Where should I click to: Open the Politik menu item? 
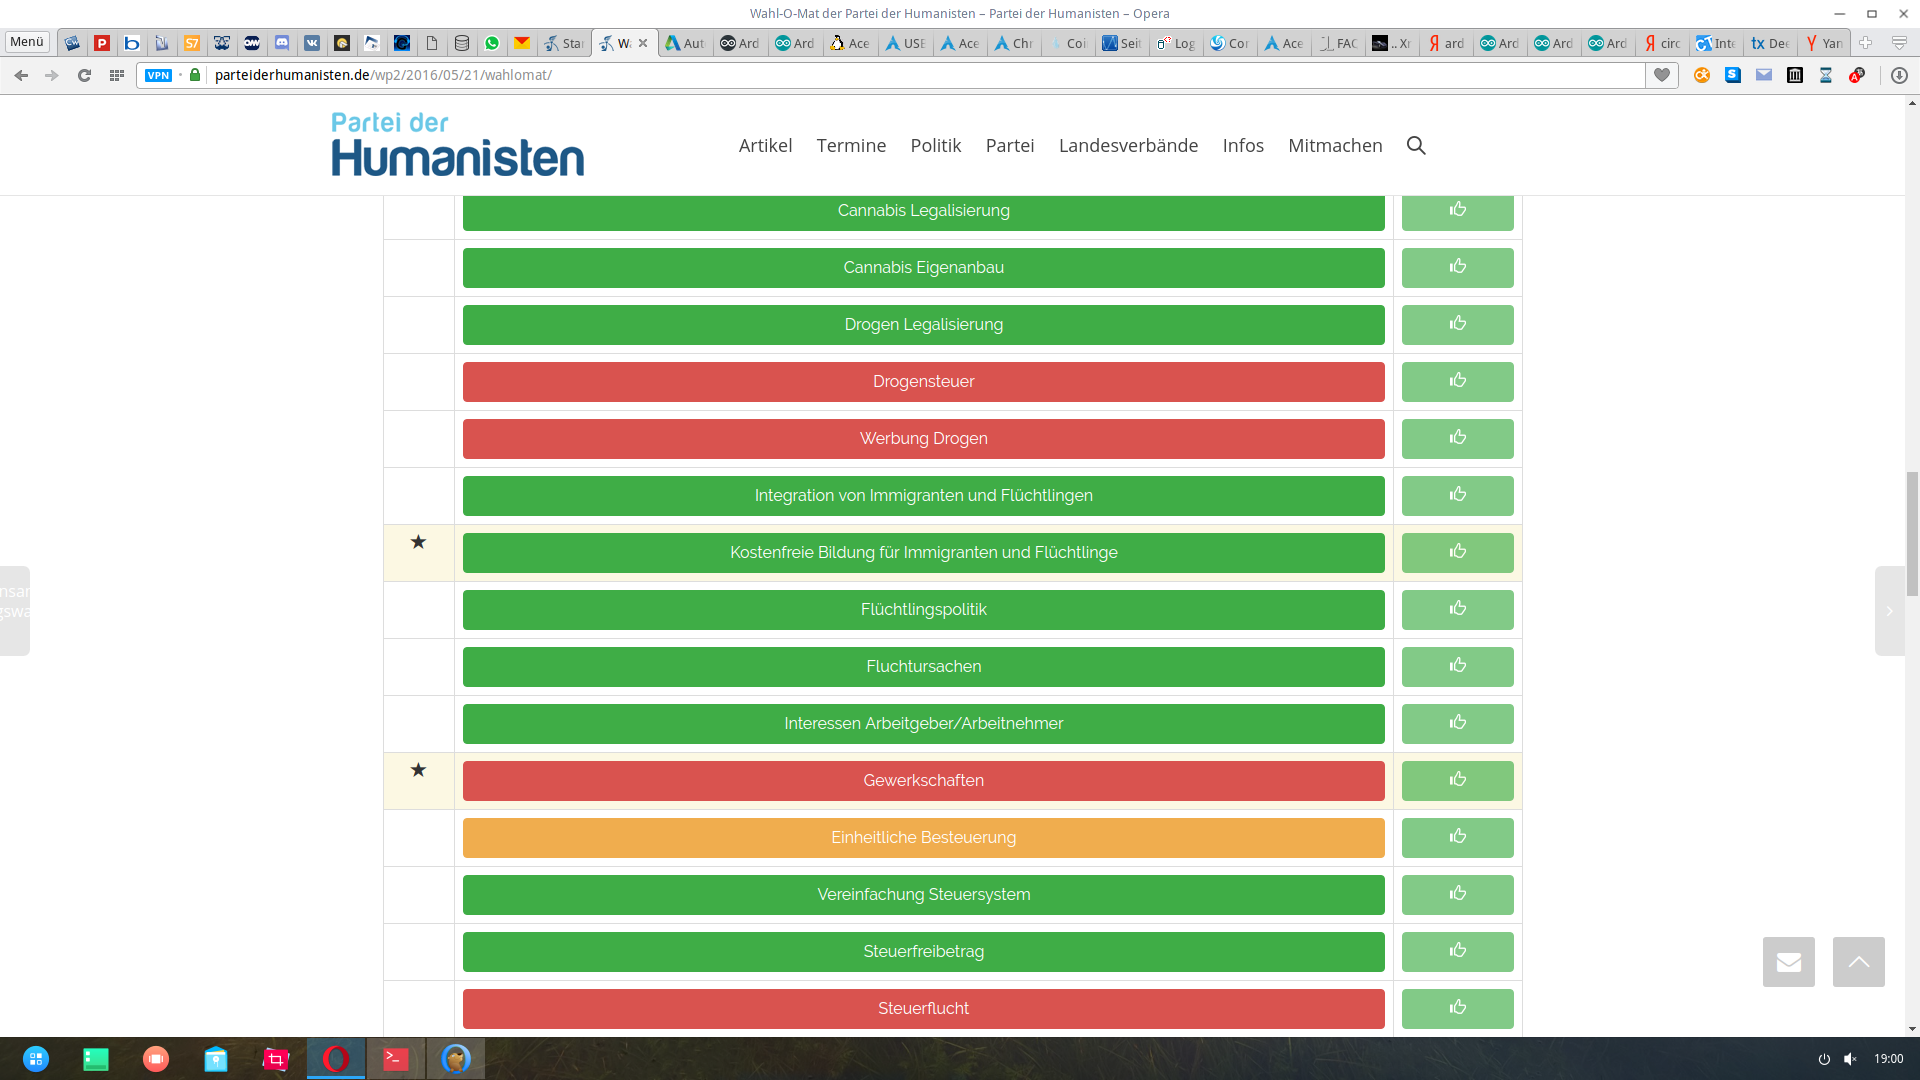coord(935,145)
